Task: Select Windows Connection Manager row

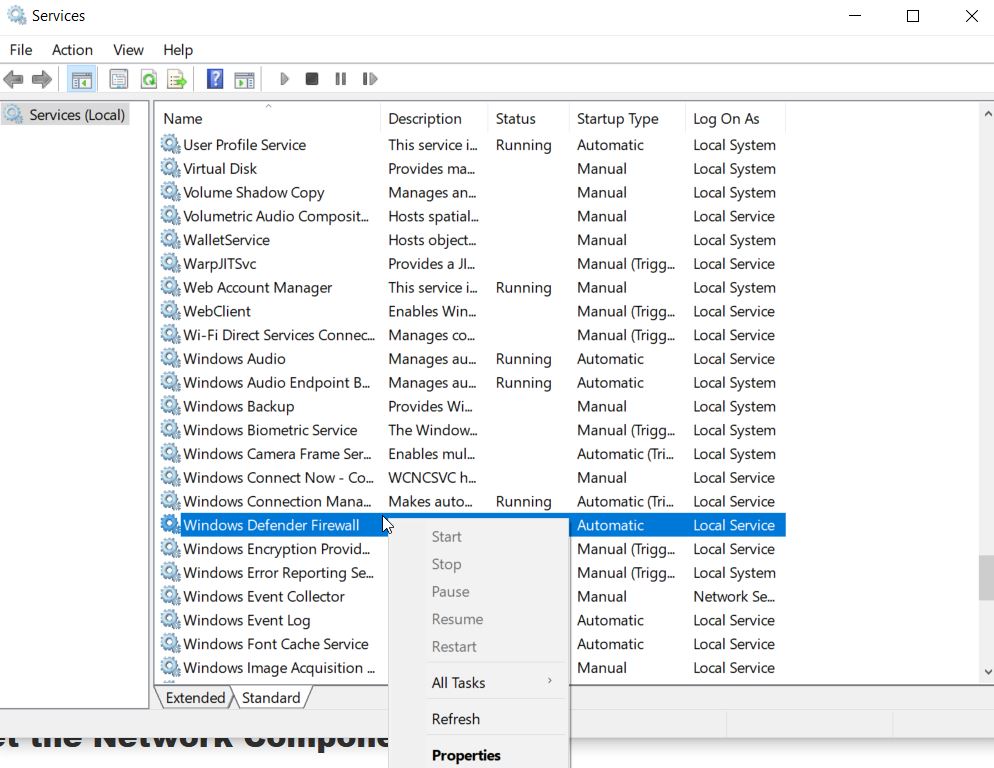Action: coord(471,501)
